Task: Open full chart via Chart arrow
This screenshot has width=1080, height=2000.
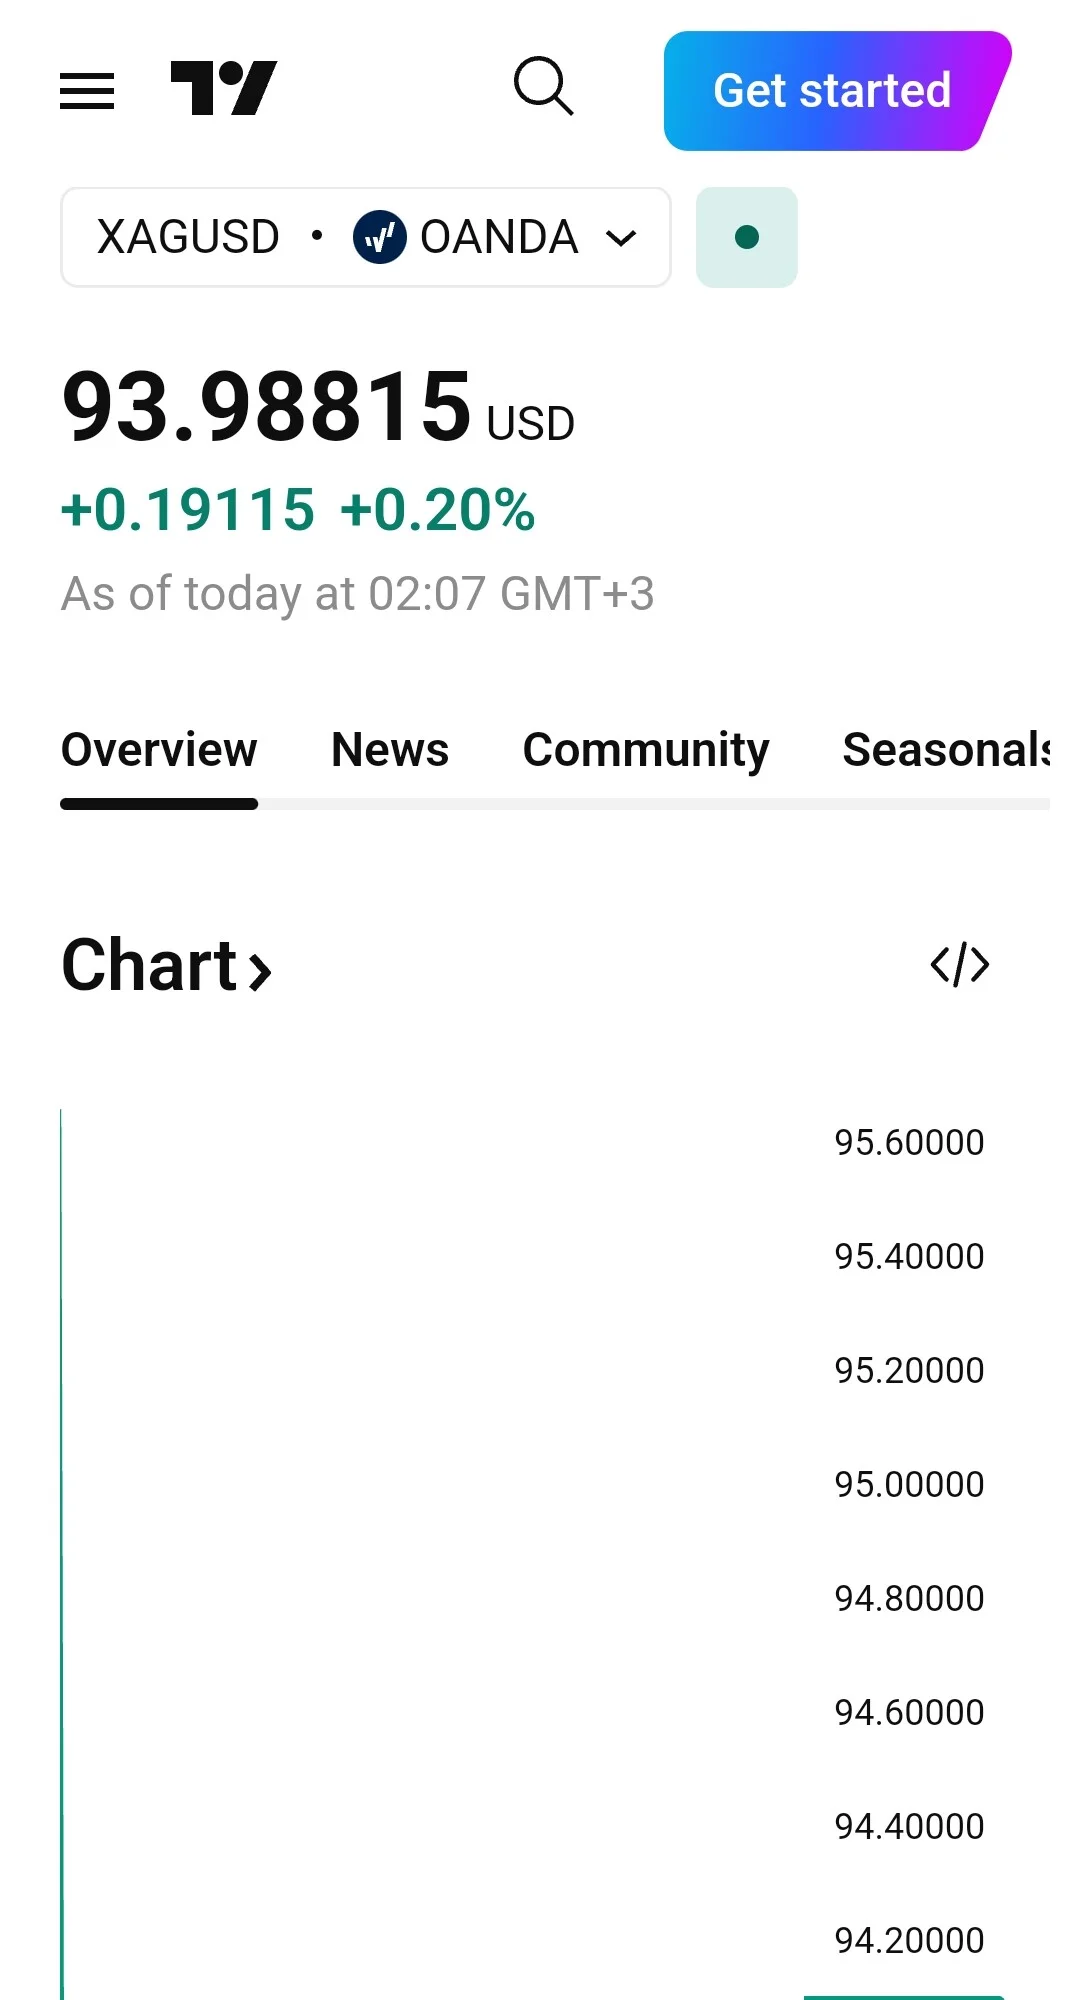Action: point(260,970)
